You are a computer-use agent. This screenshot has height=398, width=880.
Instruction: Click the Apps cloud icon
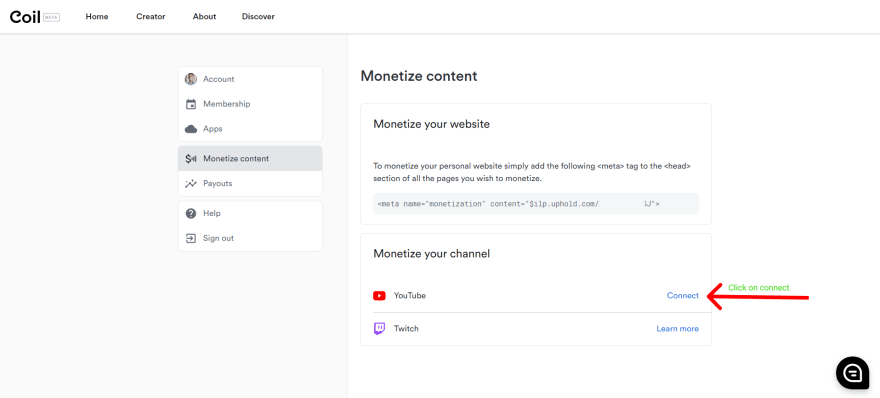[x=191, y=129]
